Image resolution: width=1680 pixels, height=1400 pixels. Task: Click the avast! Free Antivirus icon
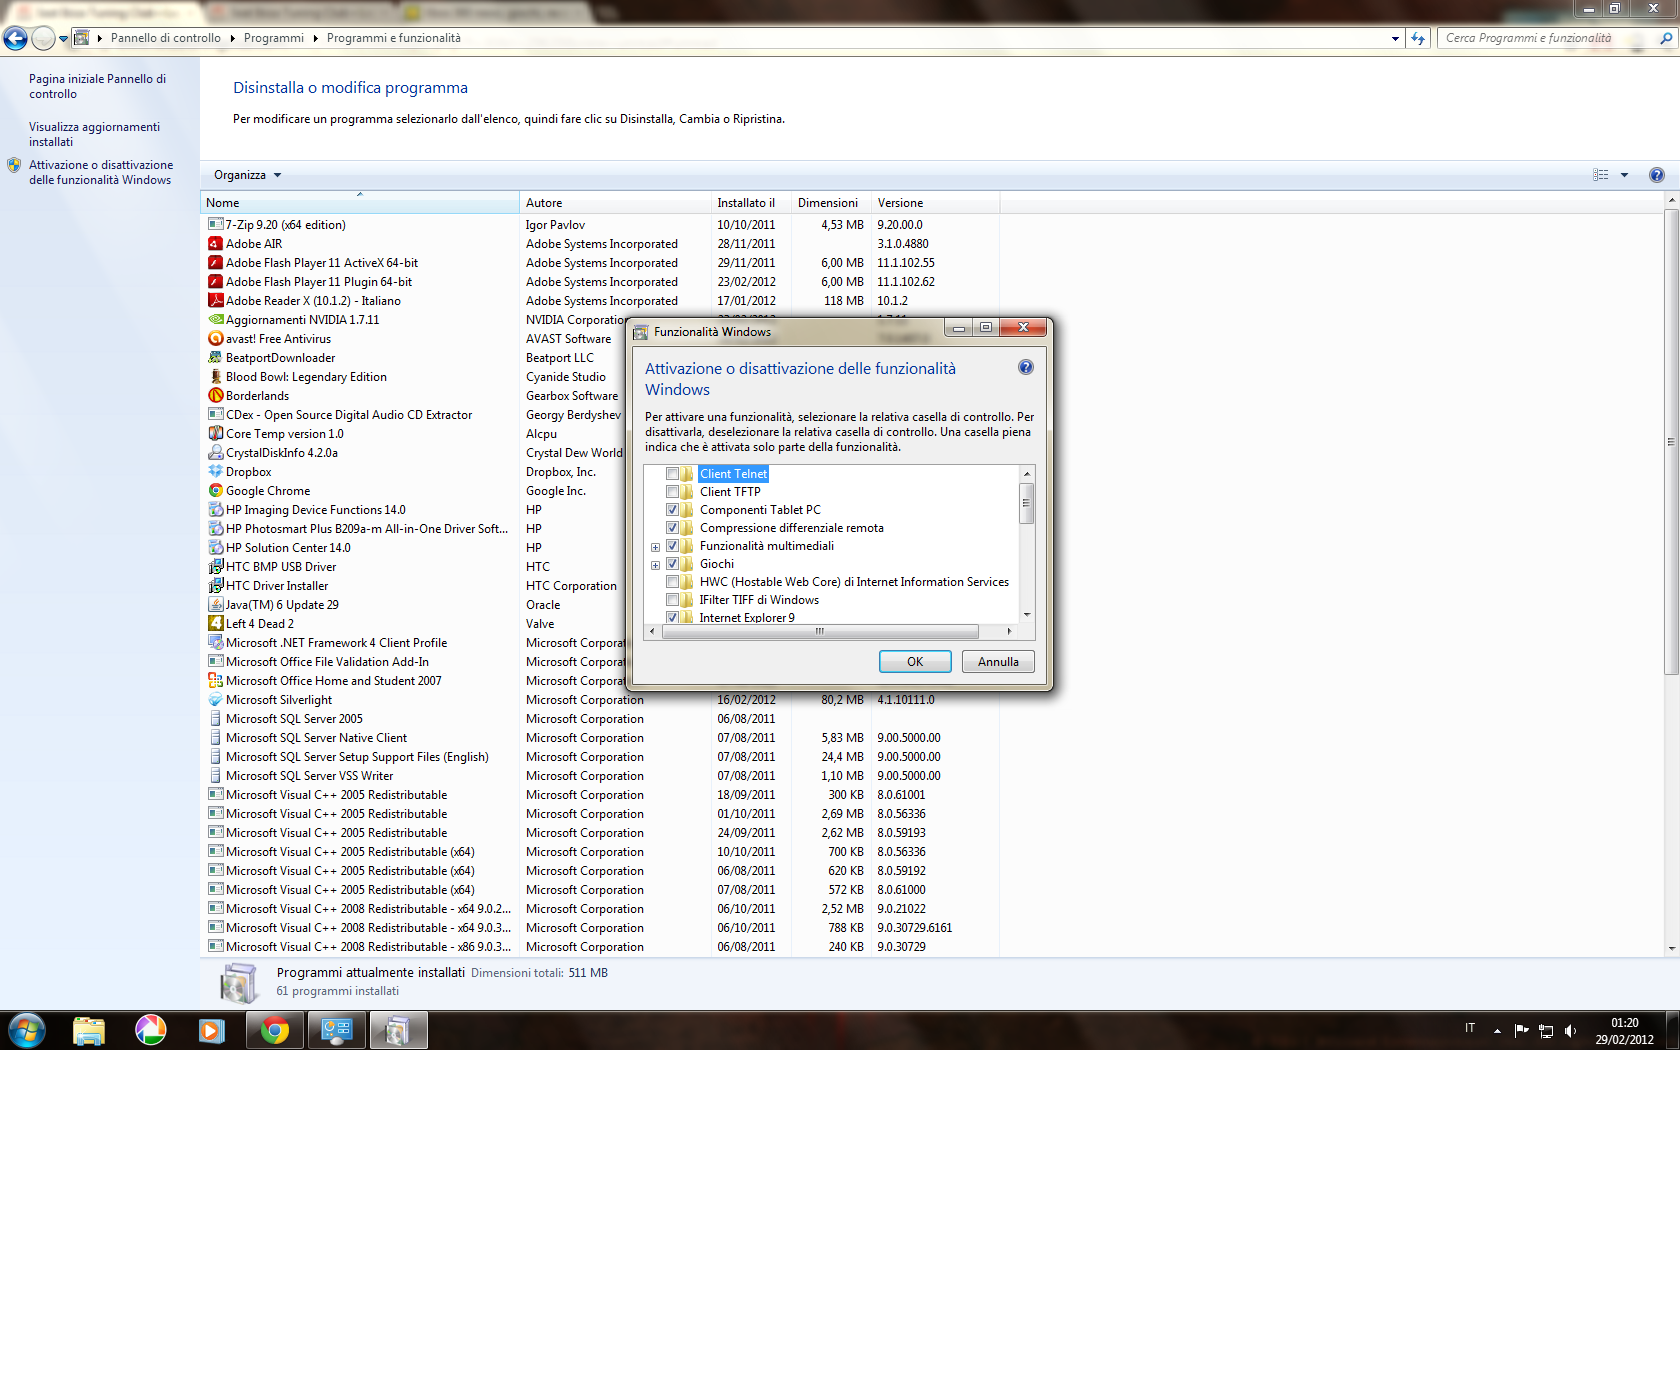pyautogui.click(x=215, y=339)
